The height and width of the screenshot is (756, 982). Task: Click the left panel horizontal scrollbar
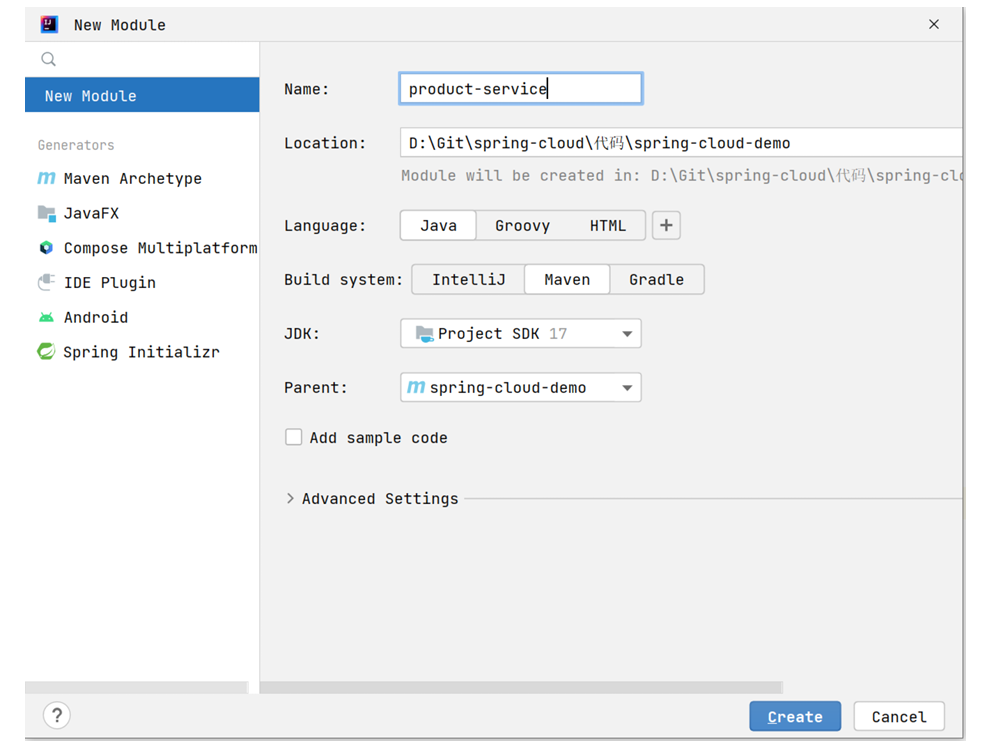[137, 688]
